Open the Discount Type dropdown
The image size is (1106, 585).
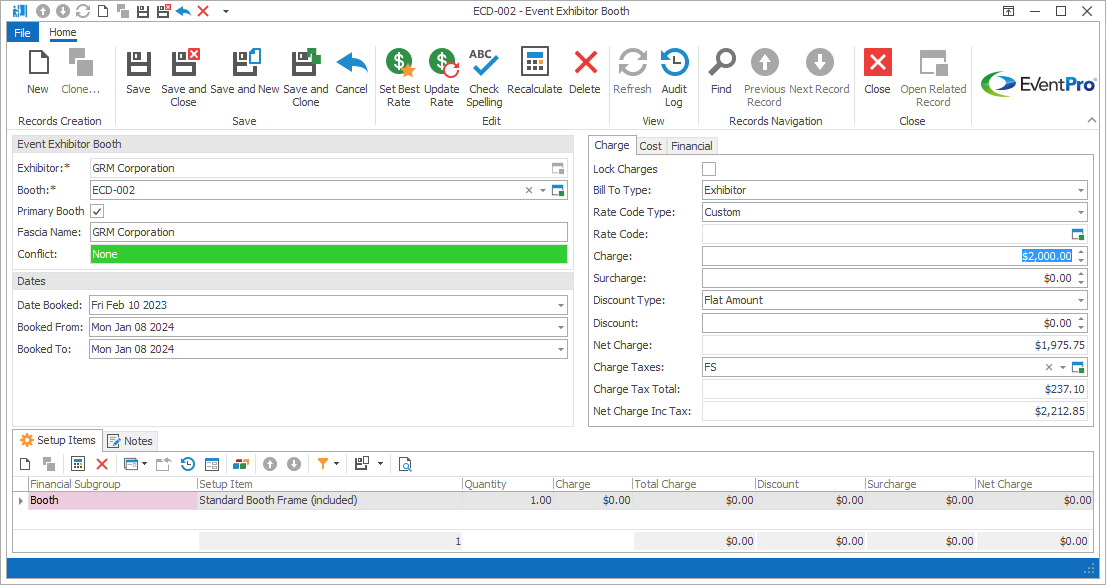click(x=1080, y=301)
